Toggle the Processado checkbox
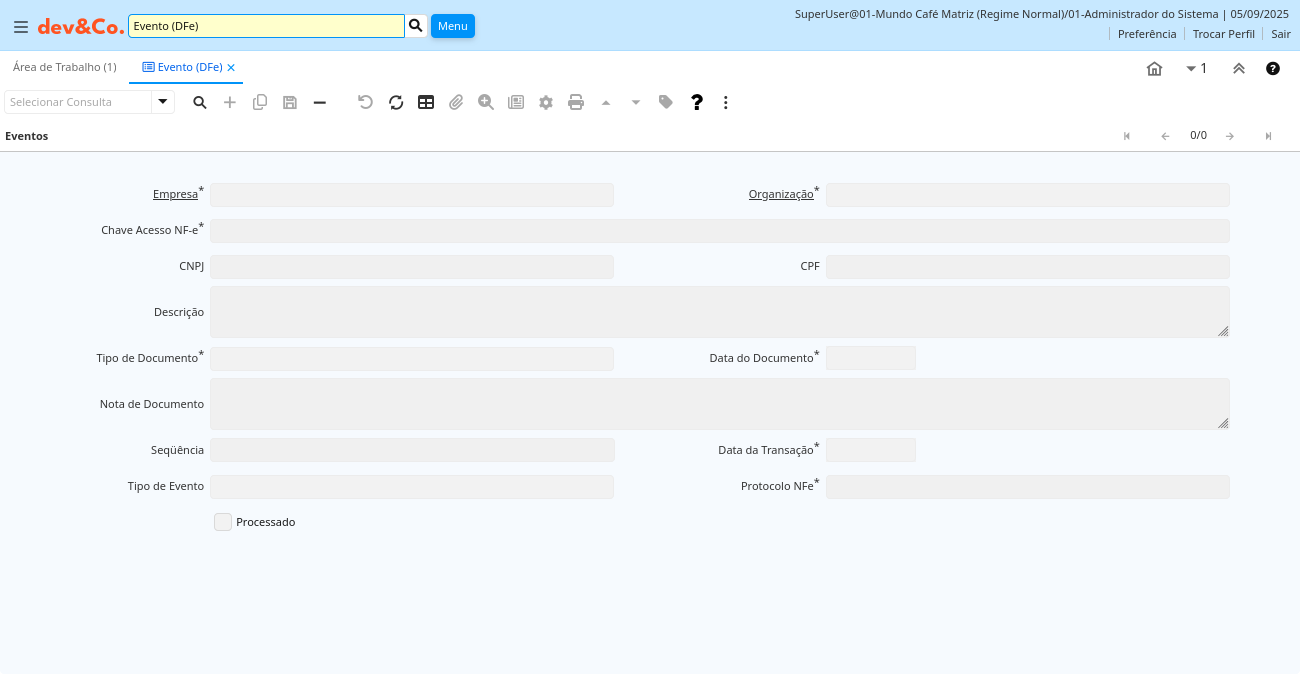 (x=223, y=522)
